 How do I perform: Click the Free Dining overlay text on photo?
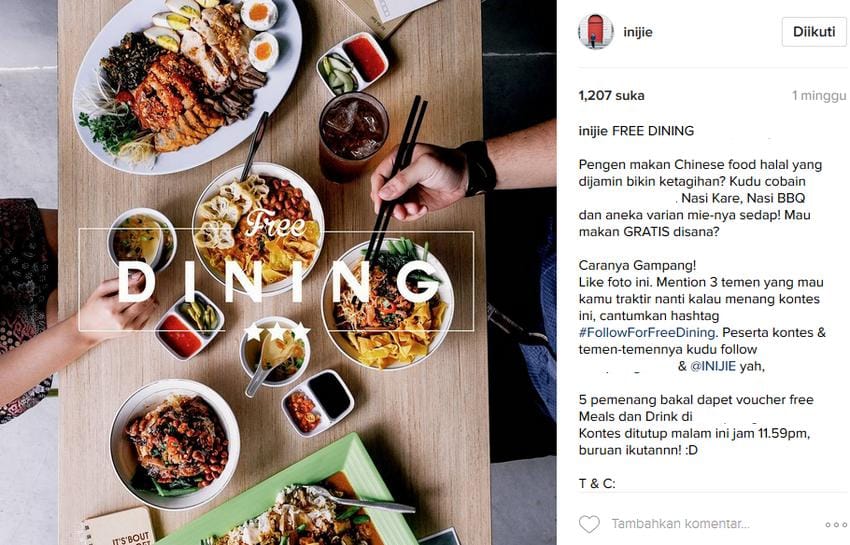(276, 267)
